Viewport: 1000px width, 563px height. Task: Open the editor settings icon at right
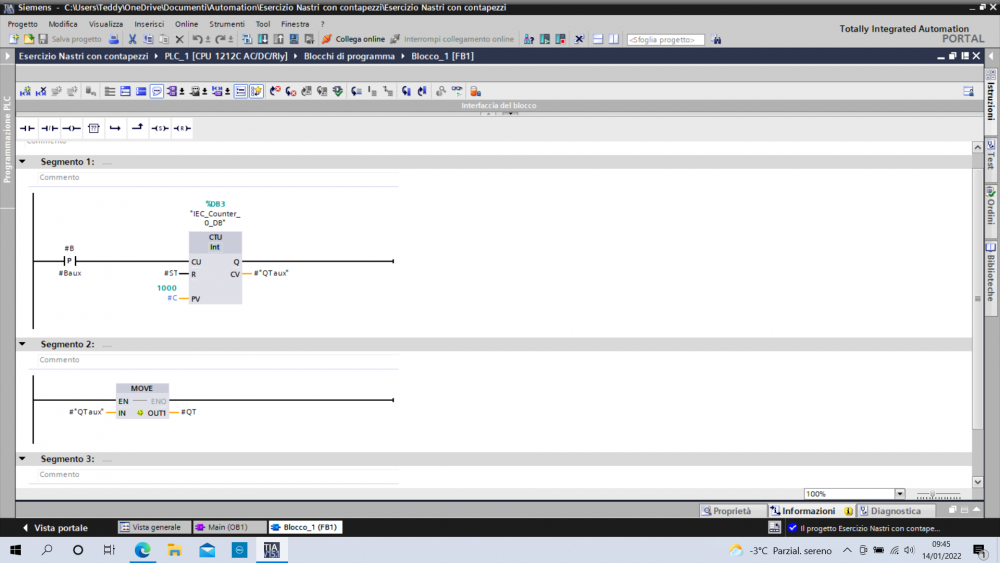tap(968, 92)
